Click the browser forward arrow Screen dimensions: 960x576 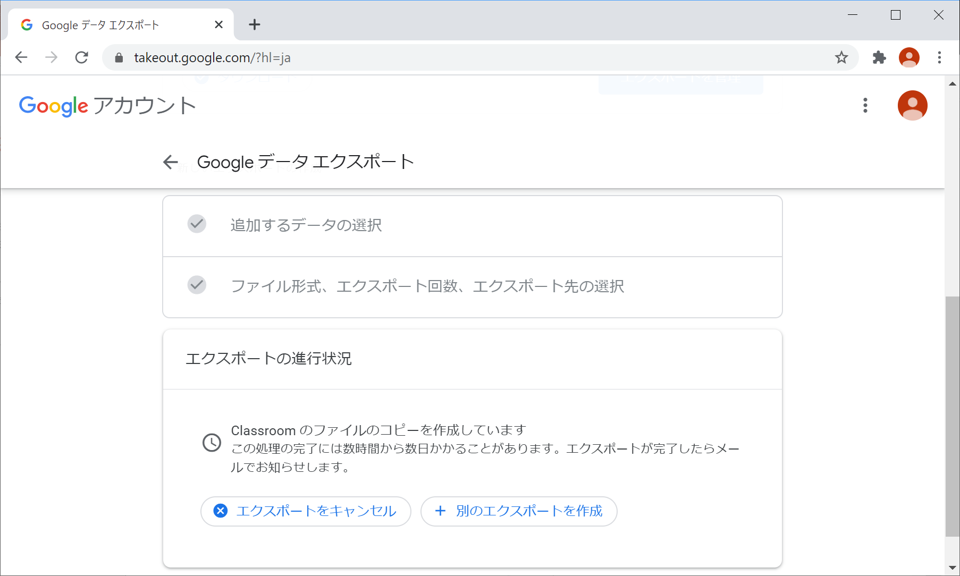[51, 58]
